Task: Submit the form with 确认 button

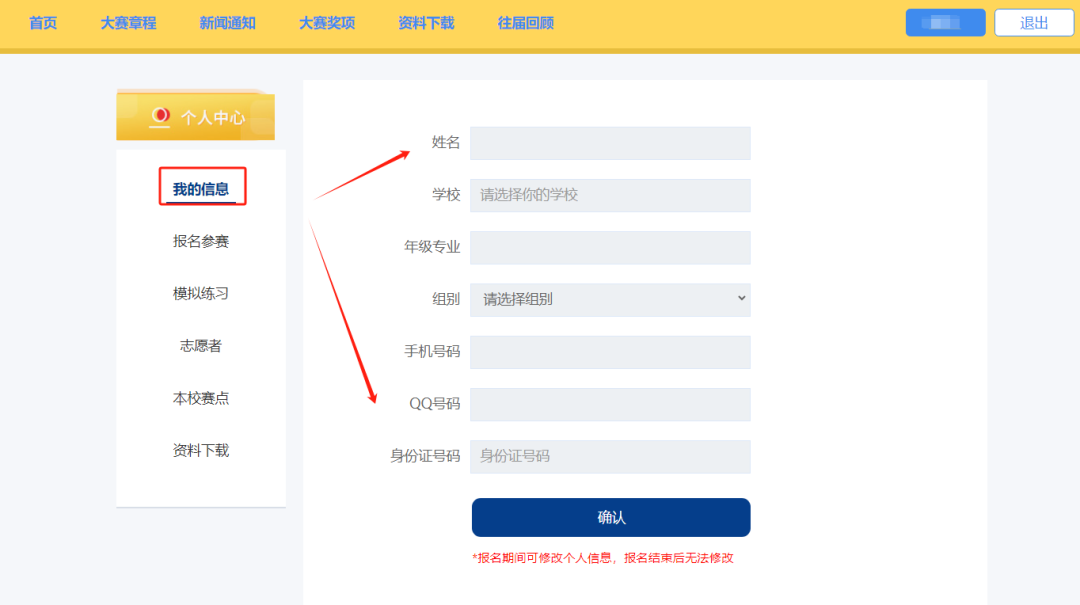Action: click(x=610, y=517)
